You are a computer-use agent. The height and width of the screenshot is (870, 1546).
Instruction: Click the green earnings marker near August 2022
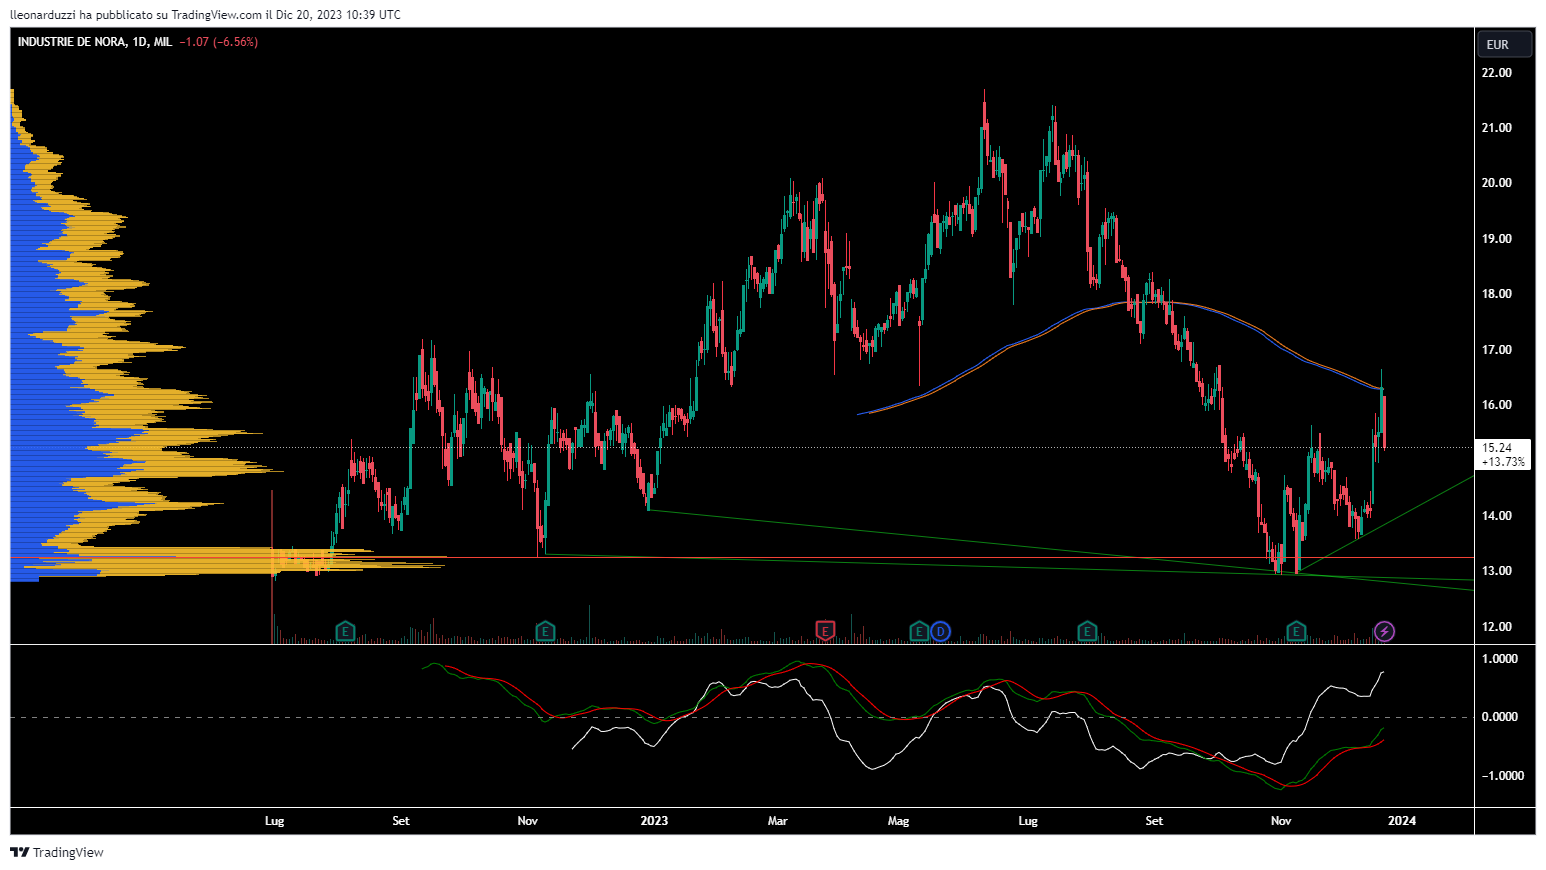click(x=345, y=631)
